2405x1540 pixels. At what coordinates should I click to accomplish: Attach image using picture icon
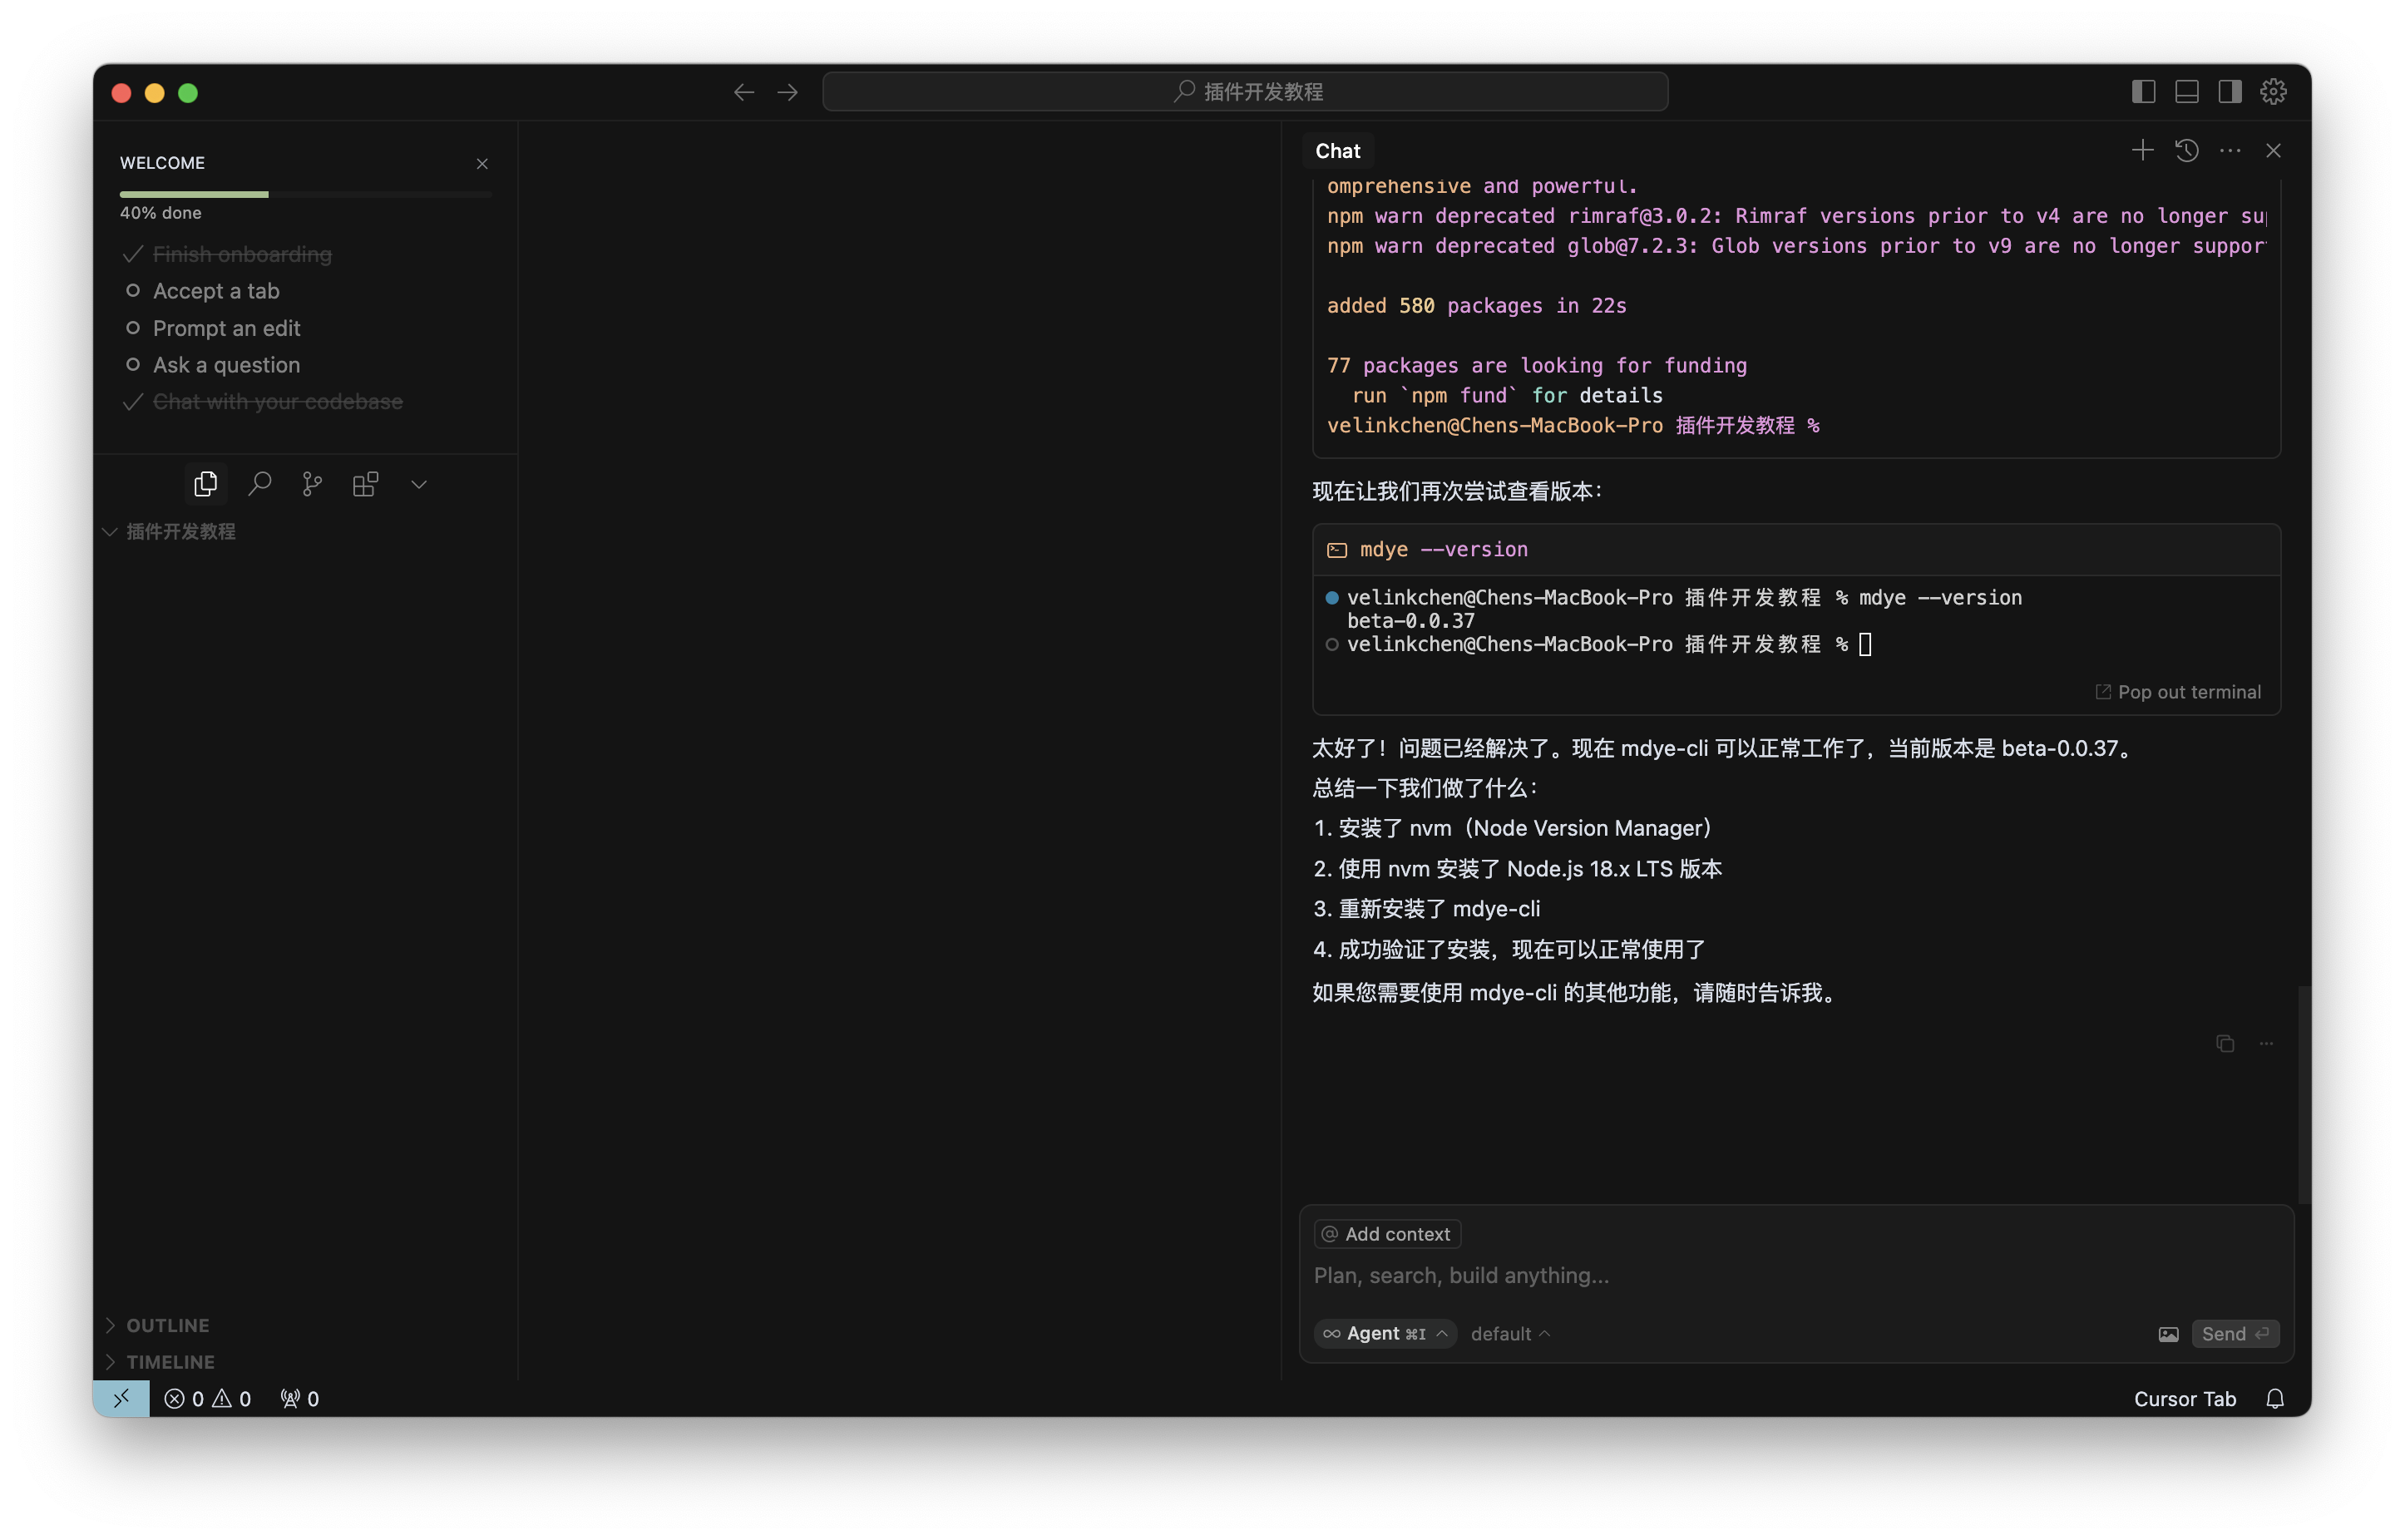(2168, 1334)
